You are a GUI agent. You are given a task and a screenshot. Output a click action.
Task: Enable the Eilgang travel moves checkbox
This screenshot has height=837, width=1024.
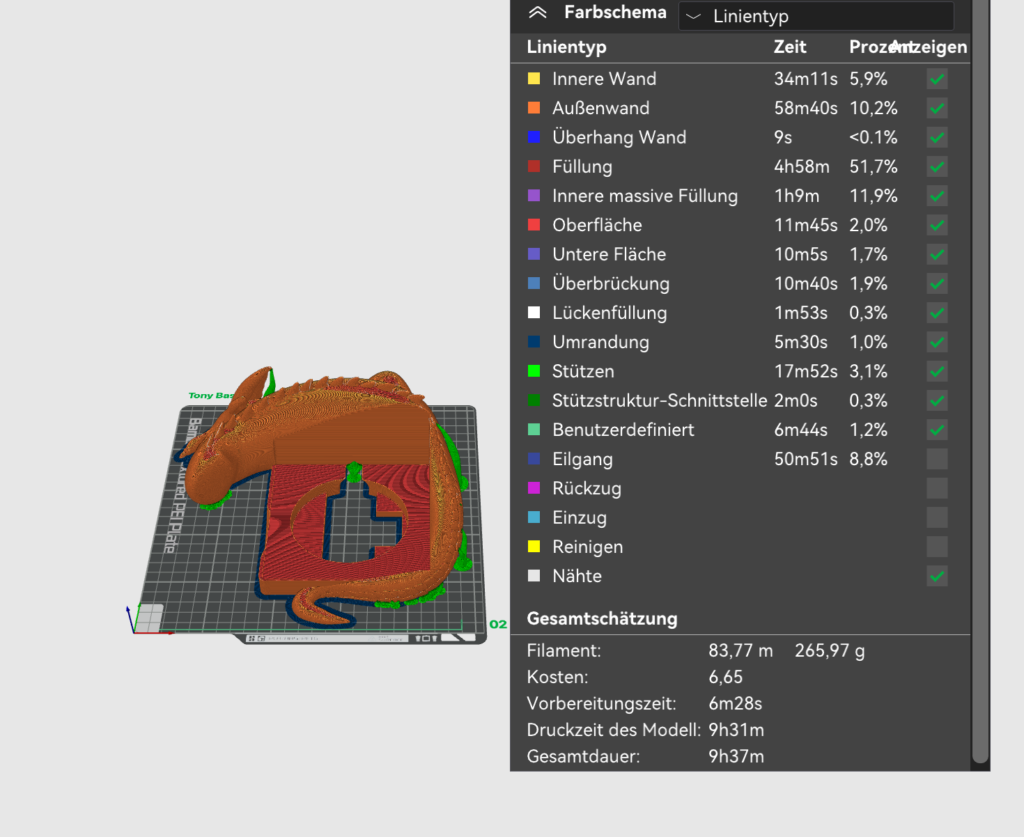(937, 459)
